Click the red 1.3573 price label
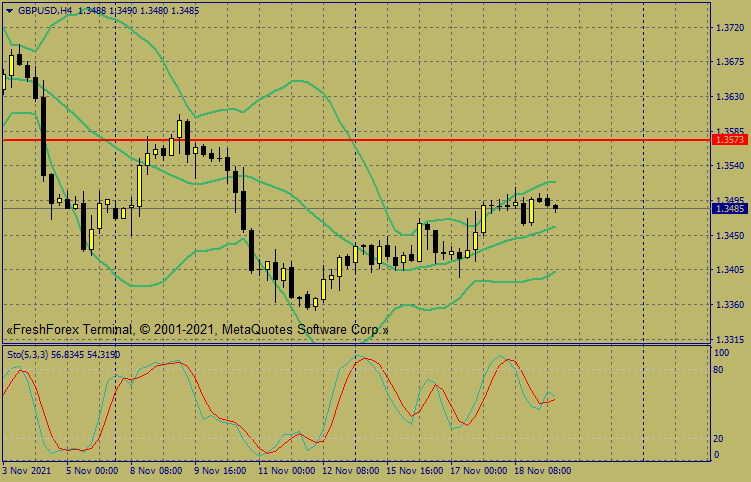 coord(729,141)
